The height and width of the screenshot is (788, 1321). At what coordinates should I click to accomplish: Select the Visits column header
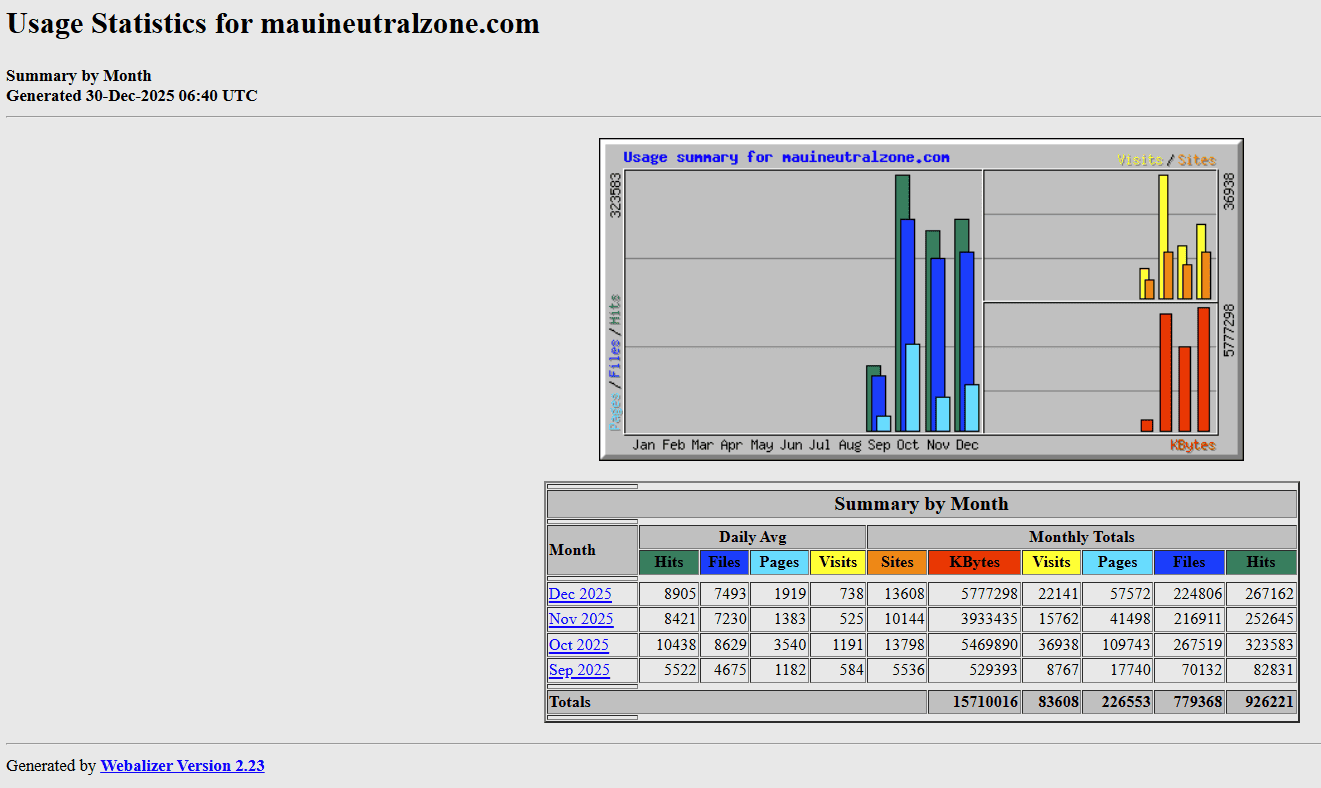(x=838, y=562)
